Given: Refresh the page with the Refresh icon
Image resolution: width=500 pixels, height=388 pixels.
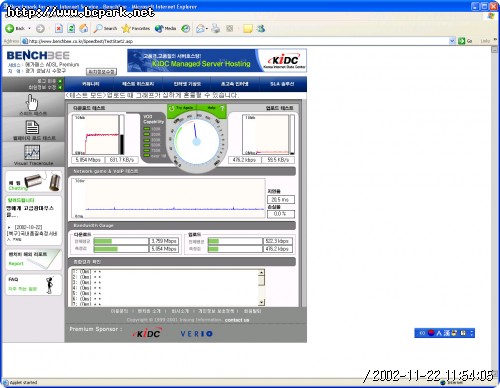Looking at the screenshot, I should (x=71, y=29).
